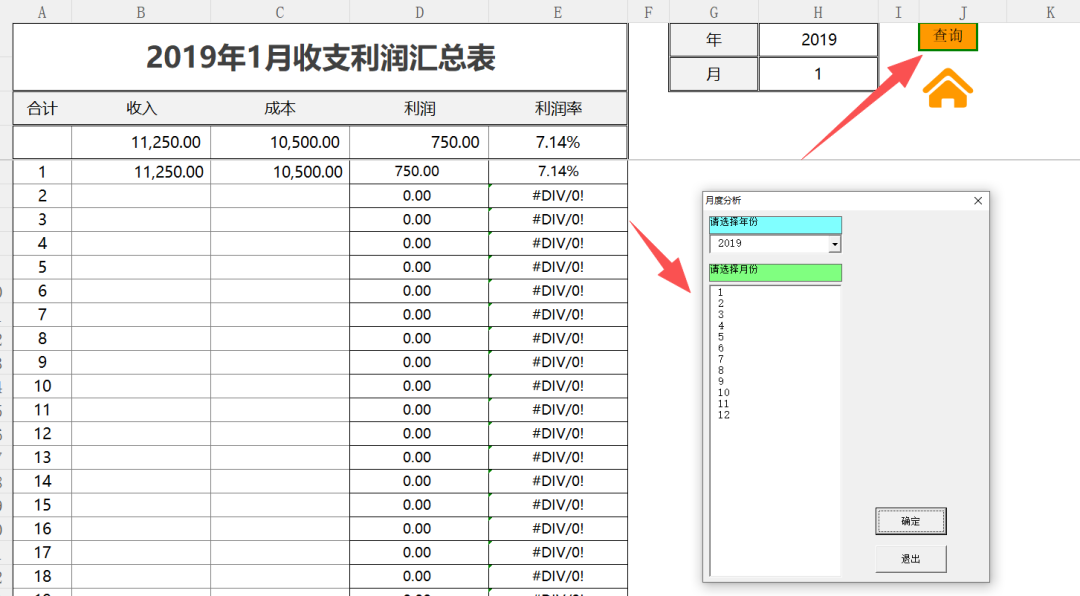Select month 6 in the month list
This screenshot has width=1080, height=596.
[x=721, y=348]
